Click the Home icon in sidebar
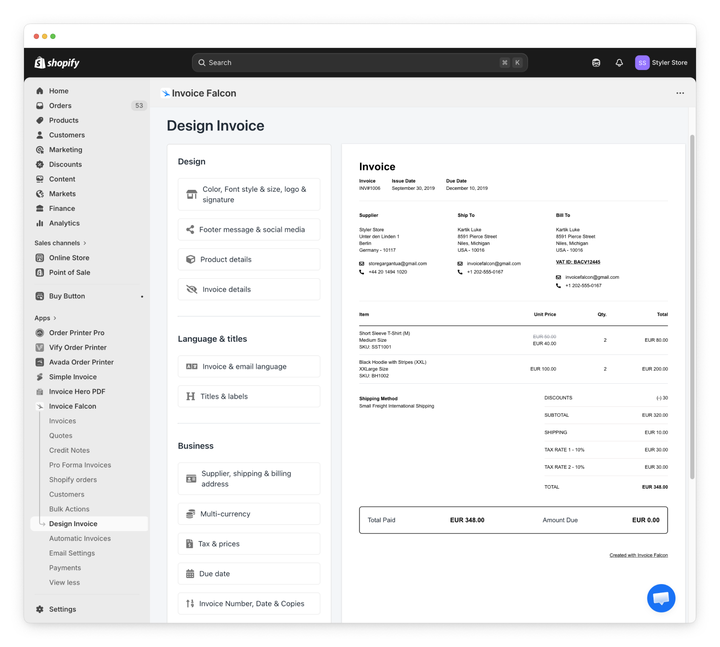The width and height of the screenshot is (720, 647). [40, 91]
